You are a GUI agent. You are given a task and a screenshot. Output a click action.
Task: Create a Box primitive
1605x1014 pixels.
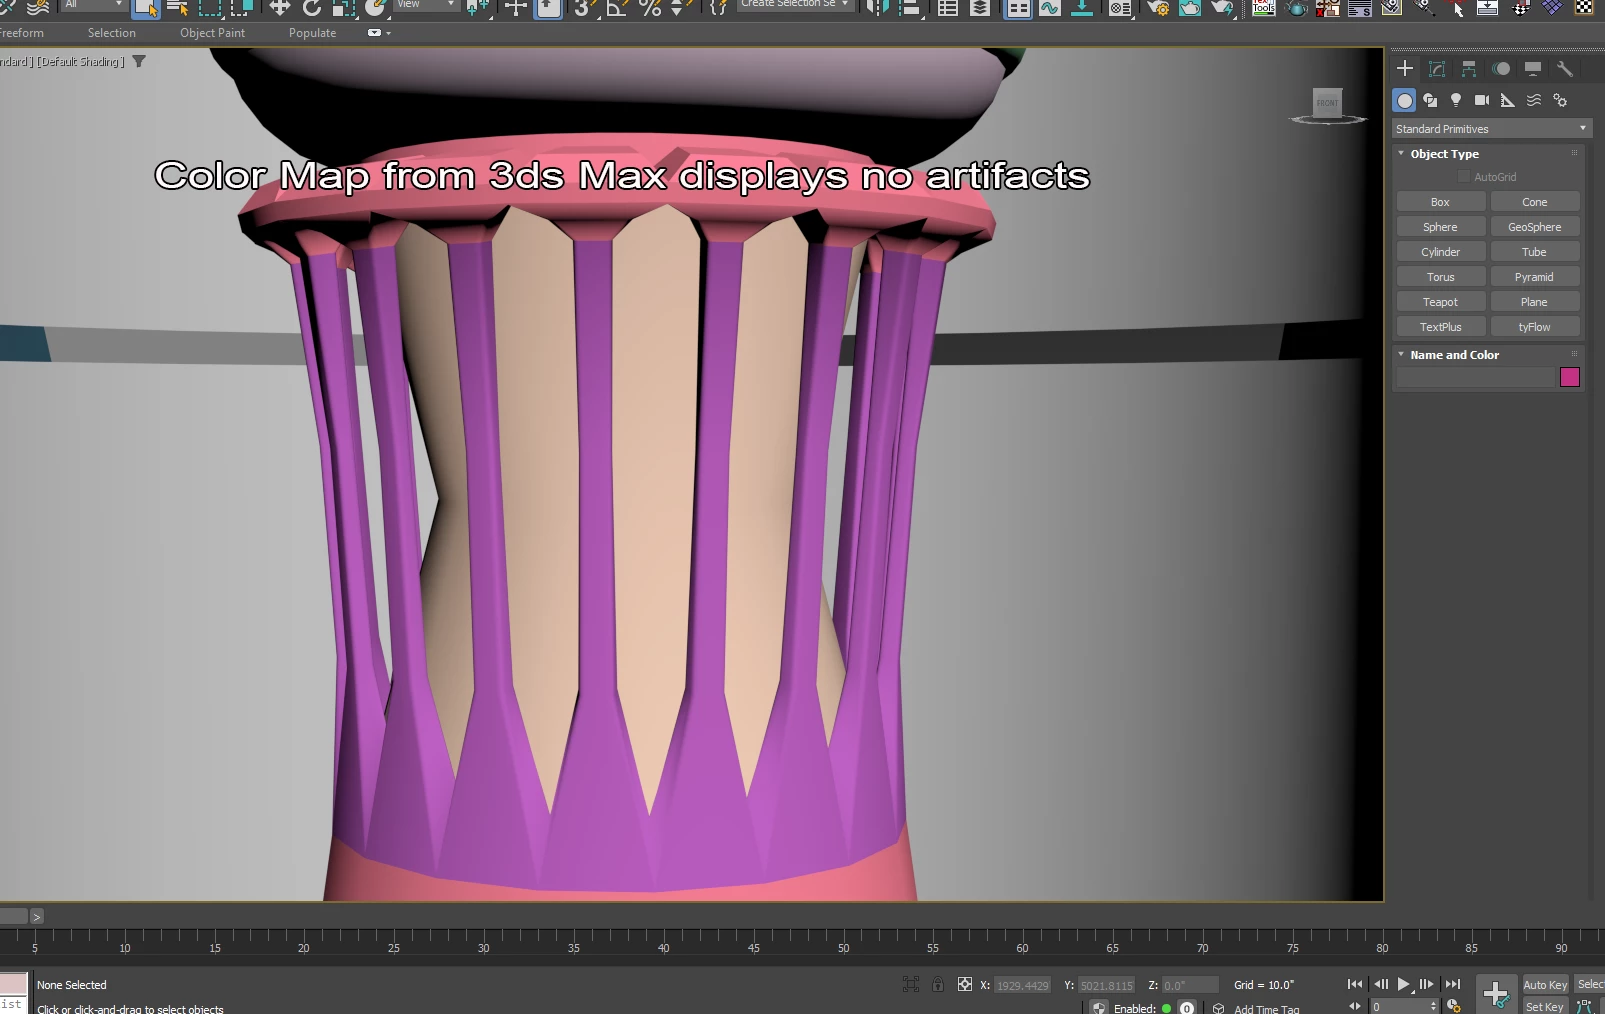1440,202
